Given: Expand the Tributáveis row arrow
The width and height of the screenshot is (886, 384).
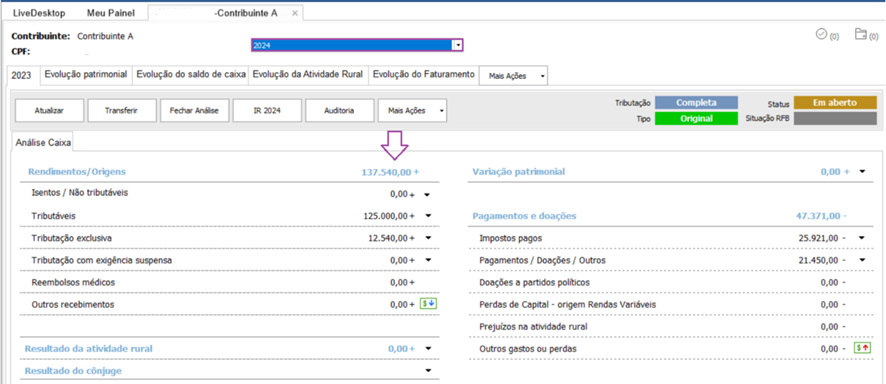Looking at the screenshot, I should [428, 216].
